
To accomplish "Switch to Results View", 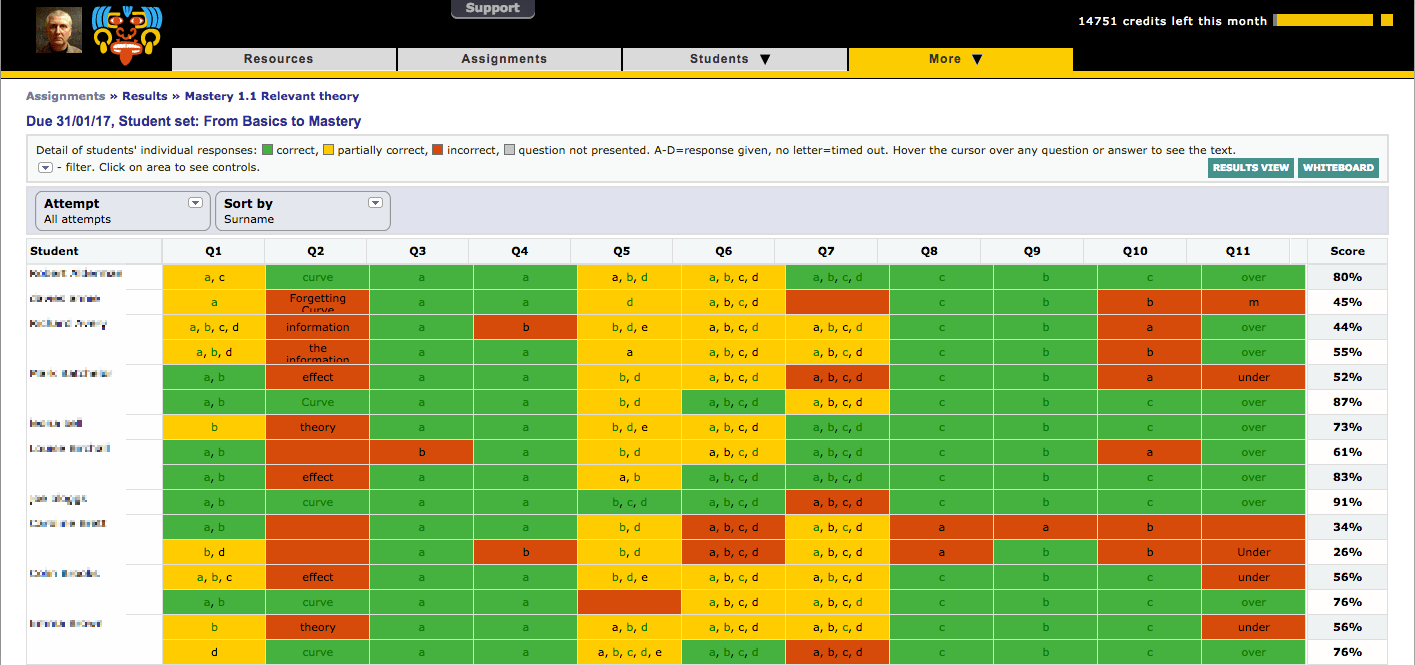I will pos(1251,168).
